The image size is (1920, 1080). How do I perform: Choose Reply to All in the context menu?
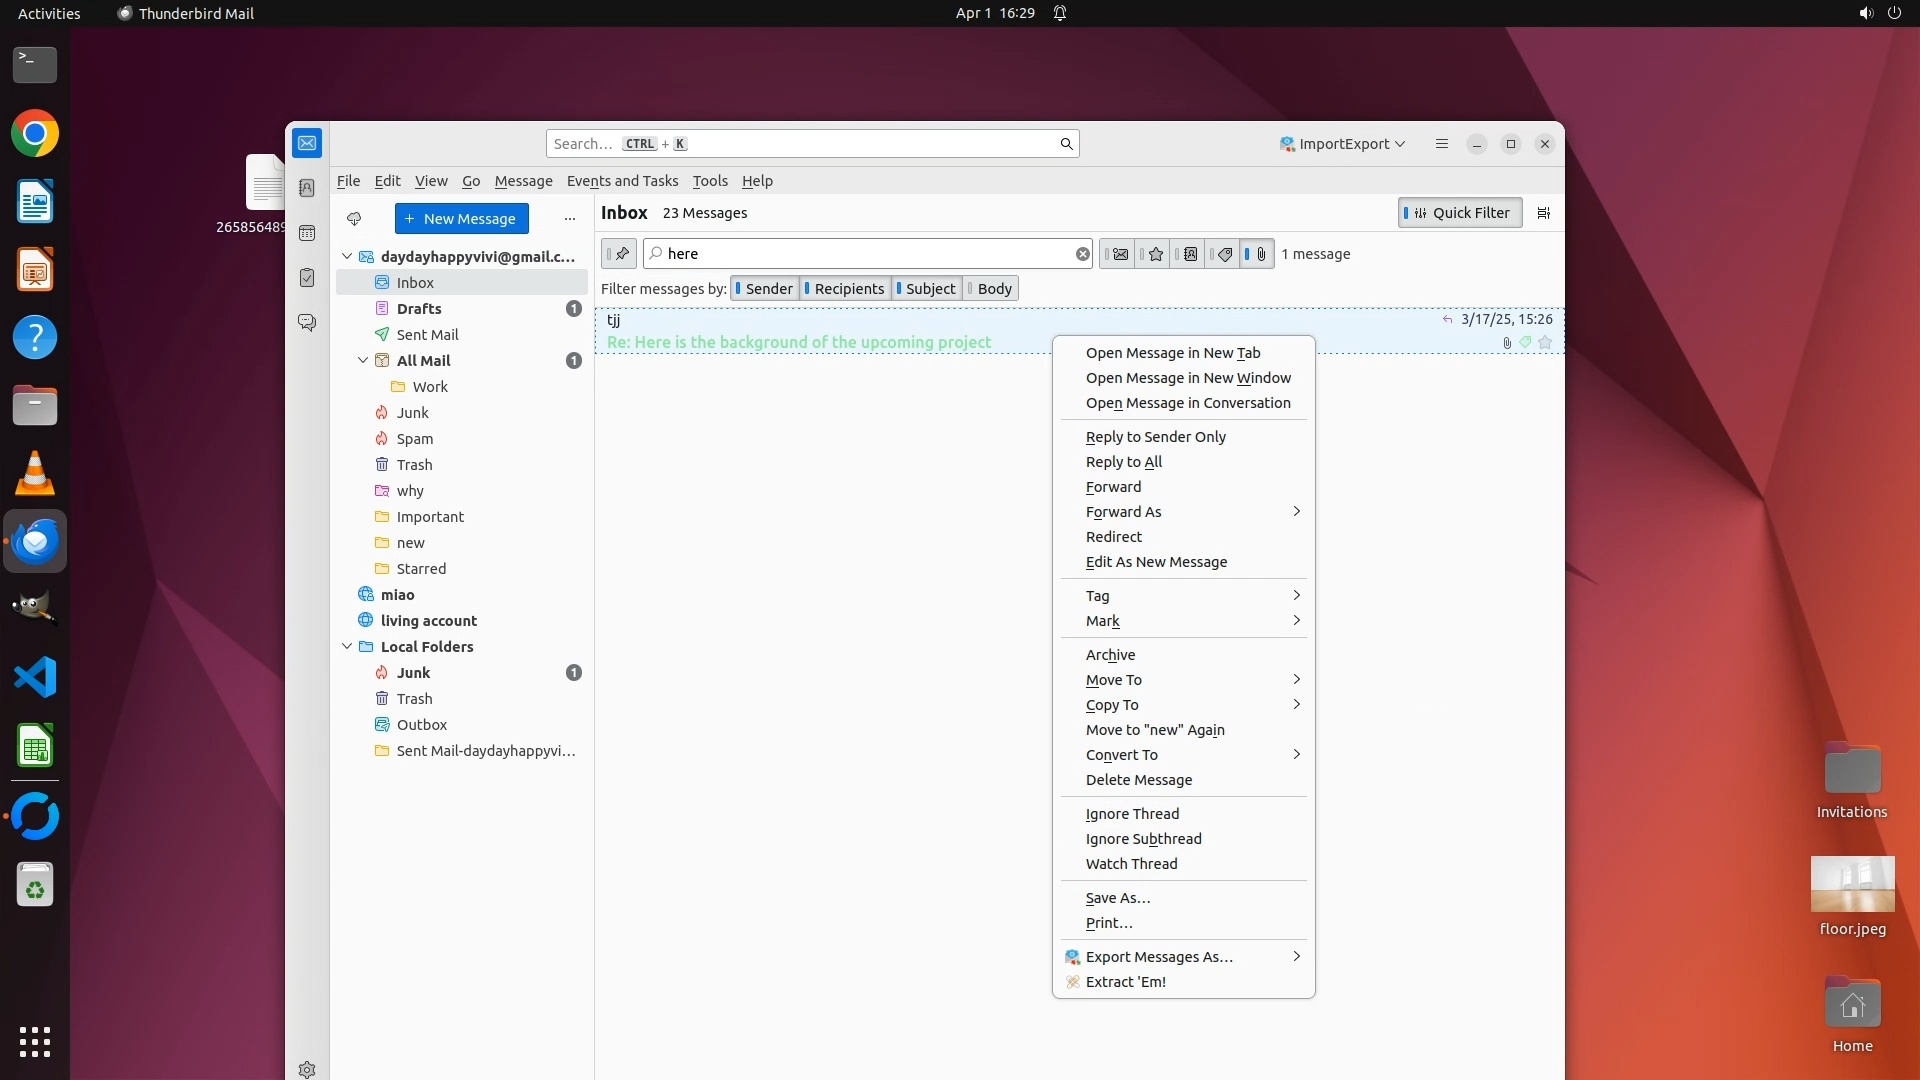pos(1124,462)
